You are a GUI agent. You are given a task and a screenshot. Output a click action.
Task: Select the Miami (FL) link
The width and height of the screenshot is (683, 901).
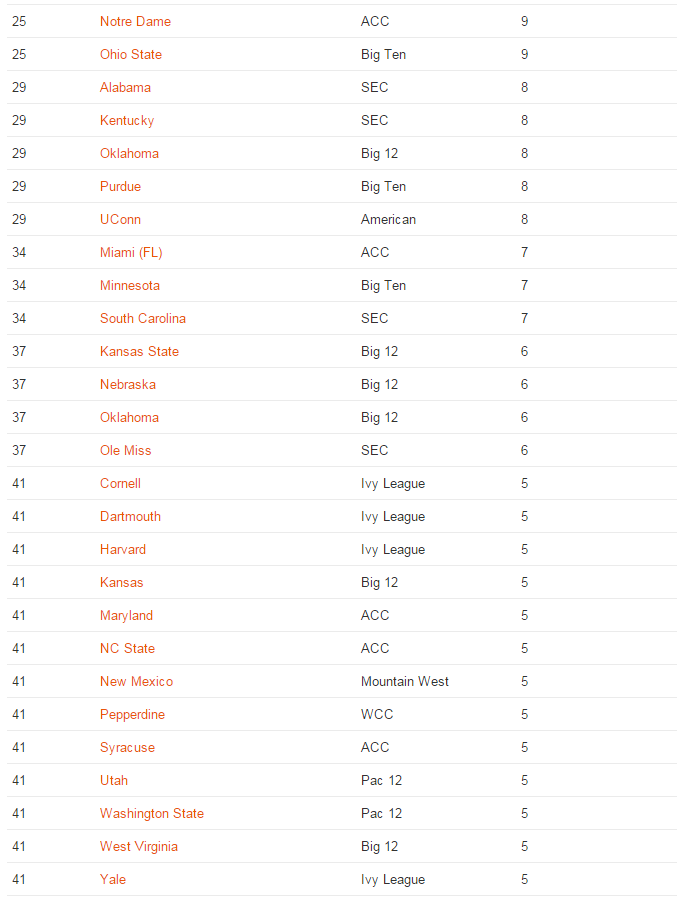pyautogui.click(x=131, y=252)
